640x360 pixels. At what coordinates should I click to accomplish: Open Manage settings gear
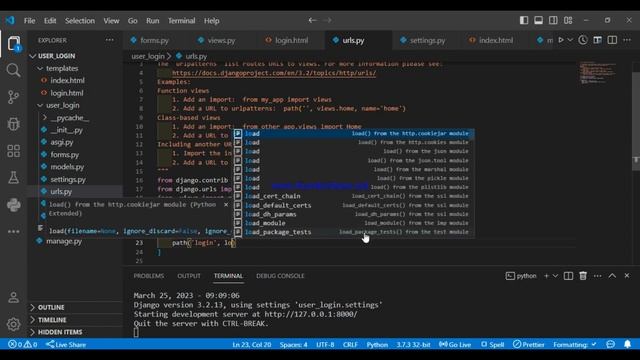point(13,324)
